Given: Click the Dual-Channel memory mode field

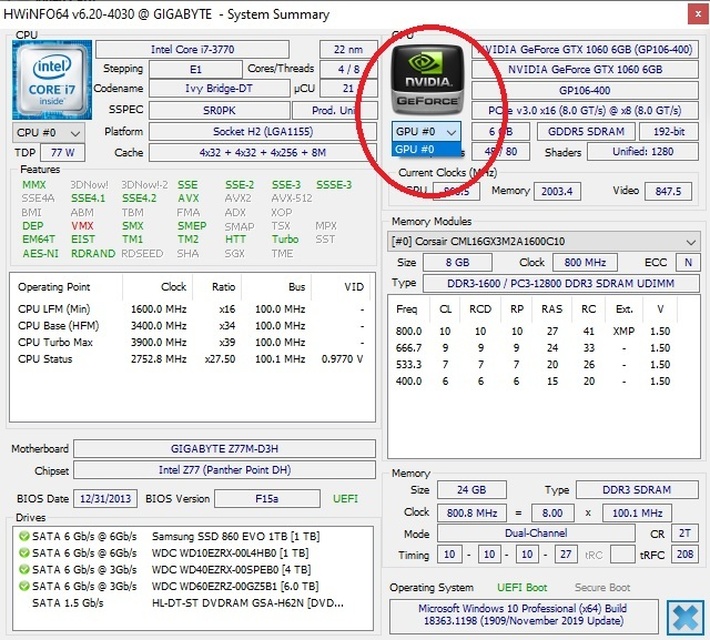Looking at the screenshot, I should (x=536, y=533).
